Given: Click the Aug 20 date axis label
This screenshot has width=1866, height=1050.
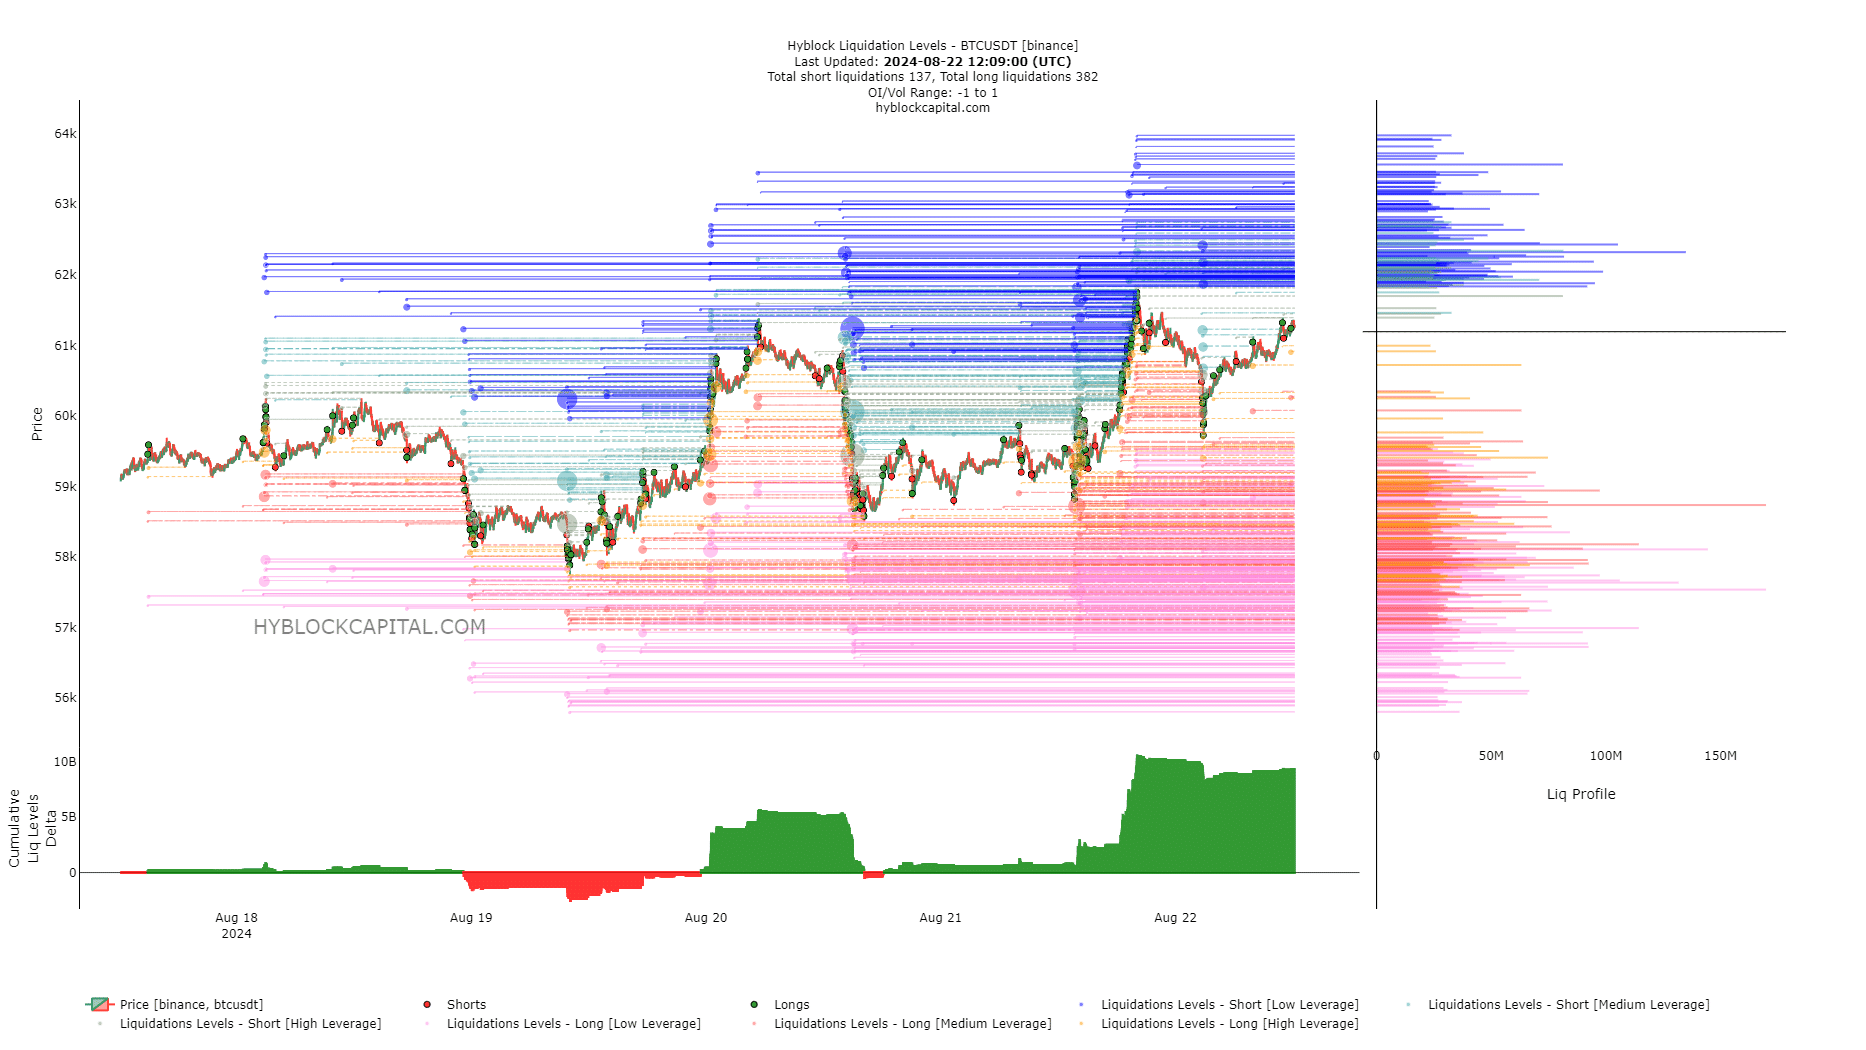Looking at the screenshot, I should coord(706,917).
